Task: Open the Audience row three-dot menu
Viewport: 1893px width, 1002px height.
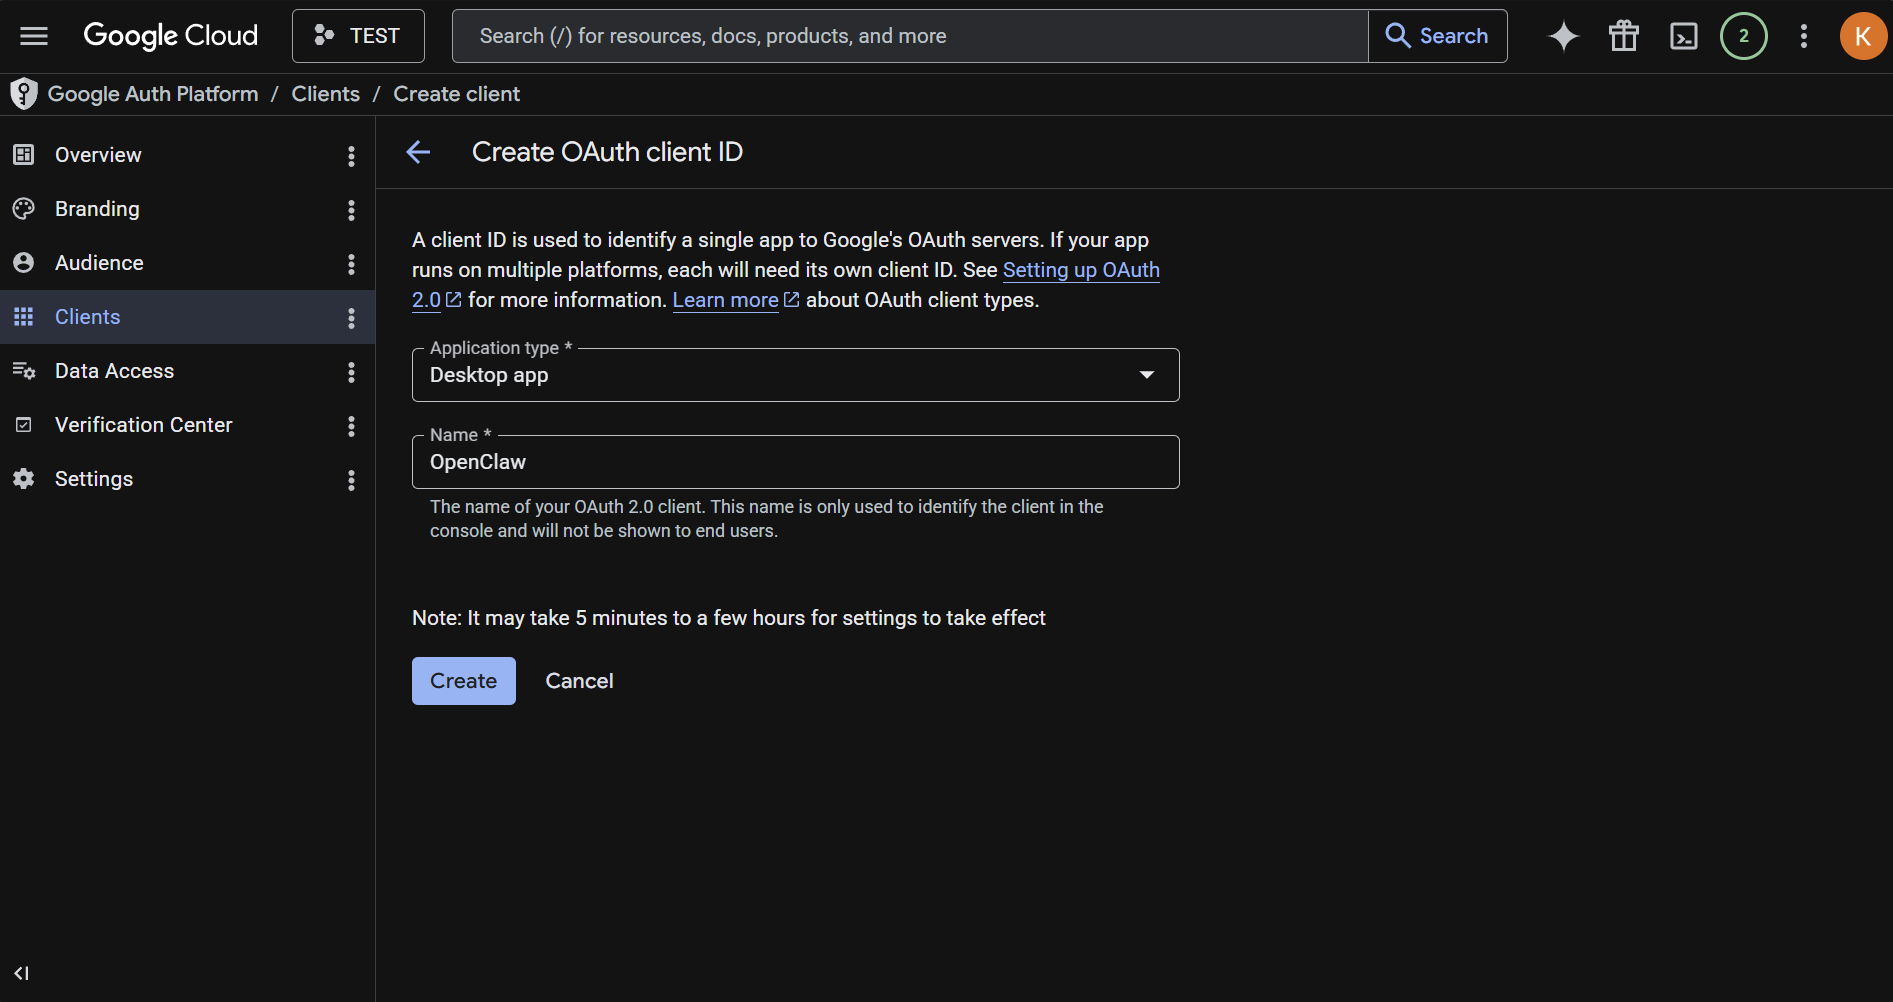Action: coord(351,264)
